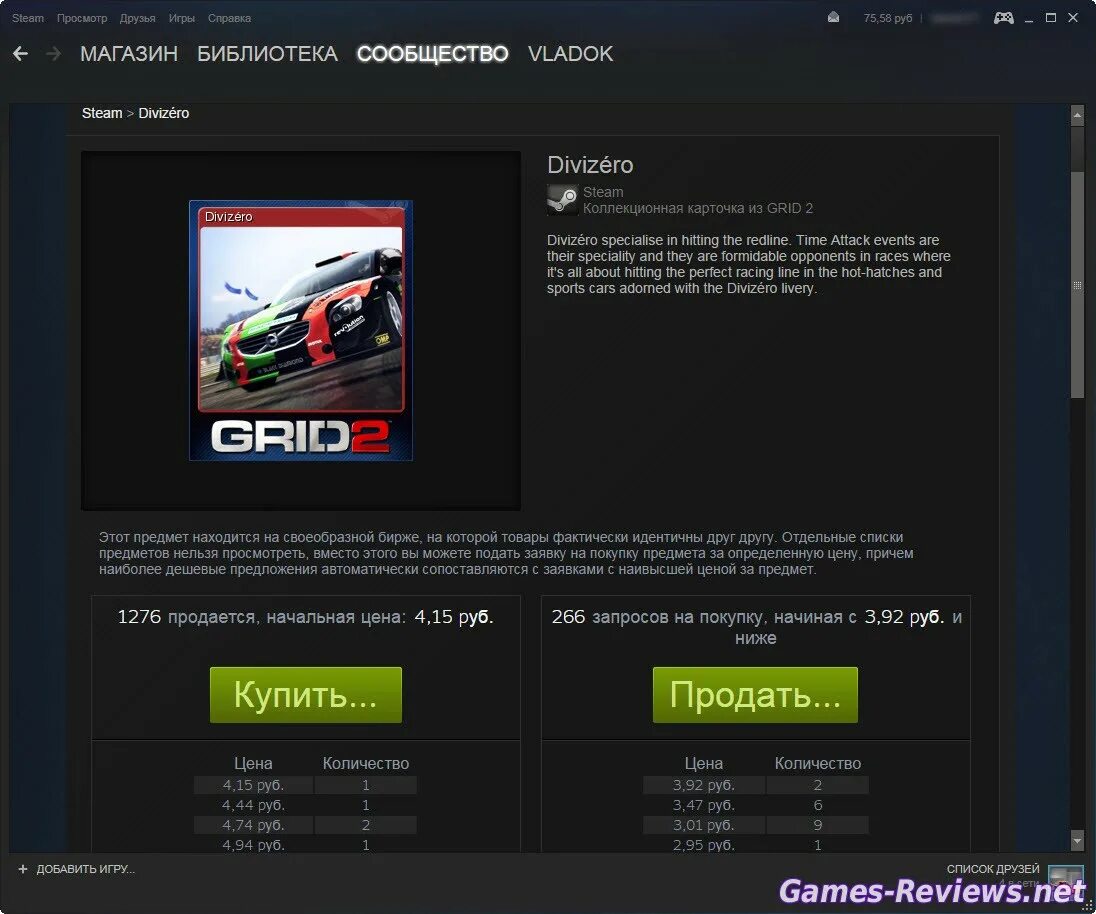1096x914 pixels.
Task: Select the 3,92 руб. buy order row
Action: point(756,785)
